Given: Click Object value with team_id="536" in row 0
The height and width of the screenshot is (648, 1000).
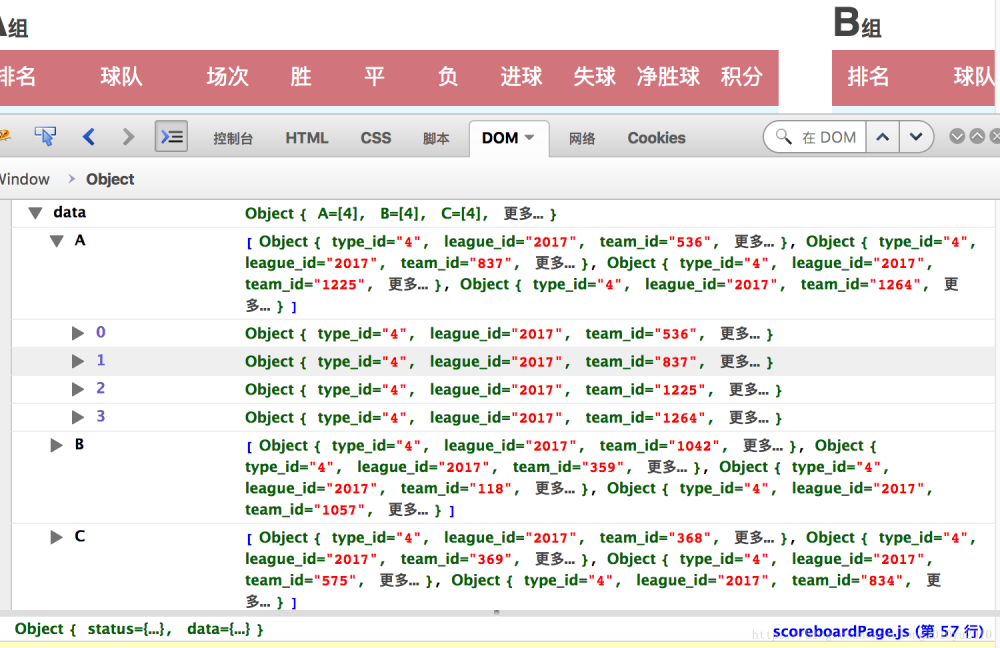Looking at the screenshot, I should [x=509, y=334].
